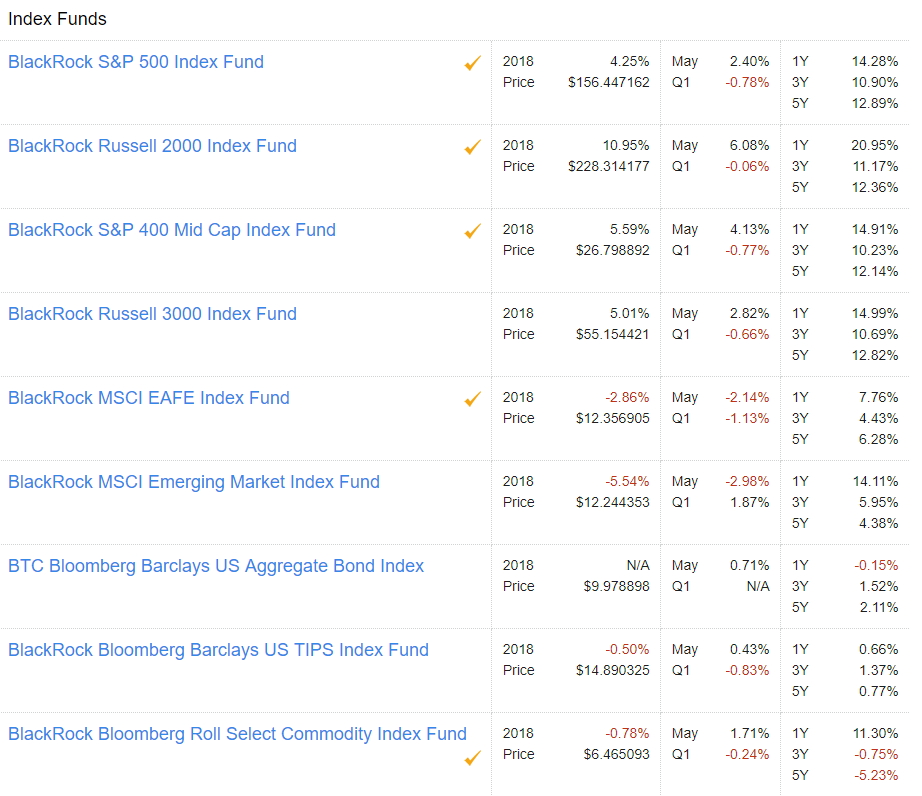Click the 6.08% May return value

[750, 146]
